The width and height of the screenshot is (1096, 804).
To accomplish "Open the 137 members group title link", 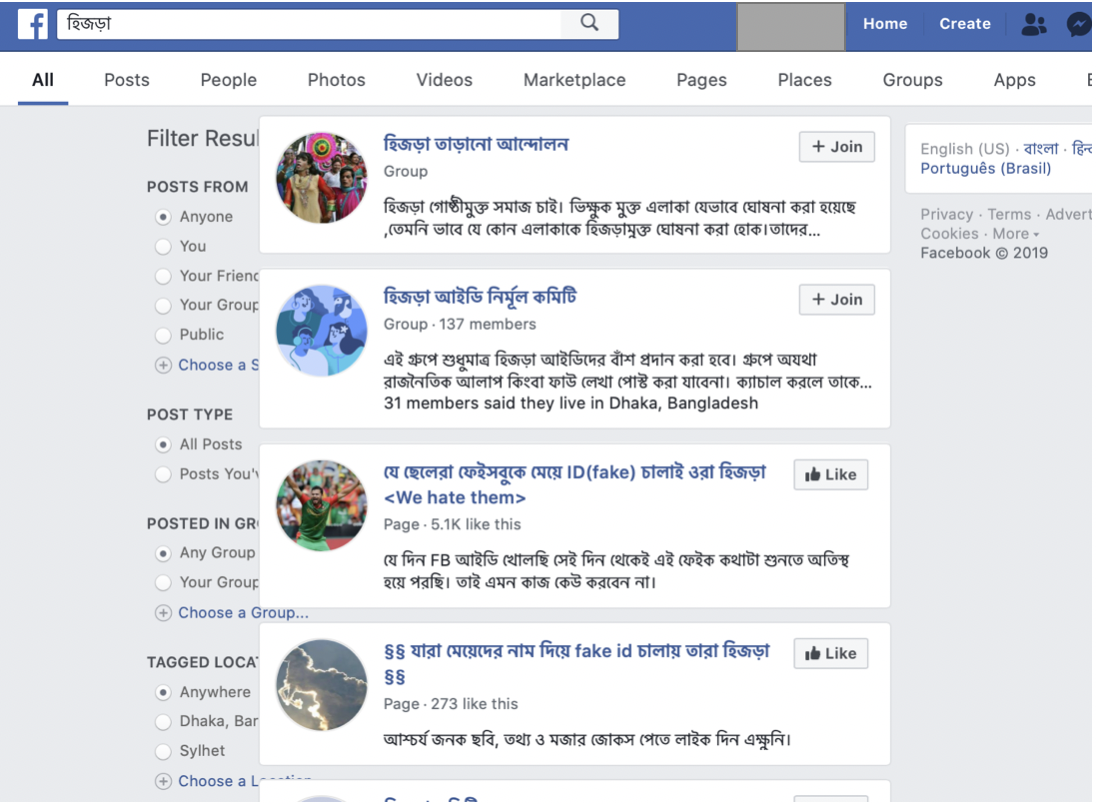I will (x=480, y=297).
